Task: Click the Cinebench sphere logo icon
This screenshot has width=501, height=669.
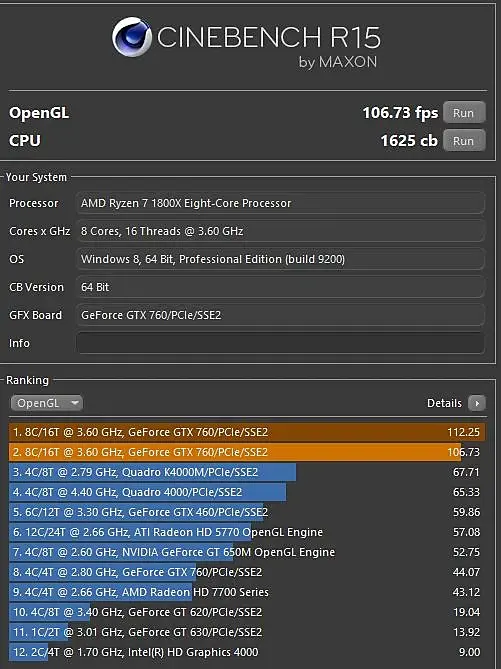Action: pyautogui.click(x=131, y=37)
